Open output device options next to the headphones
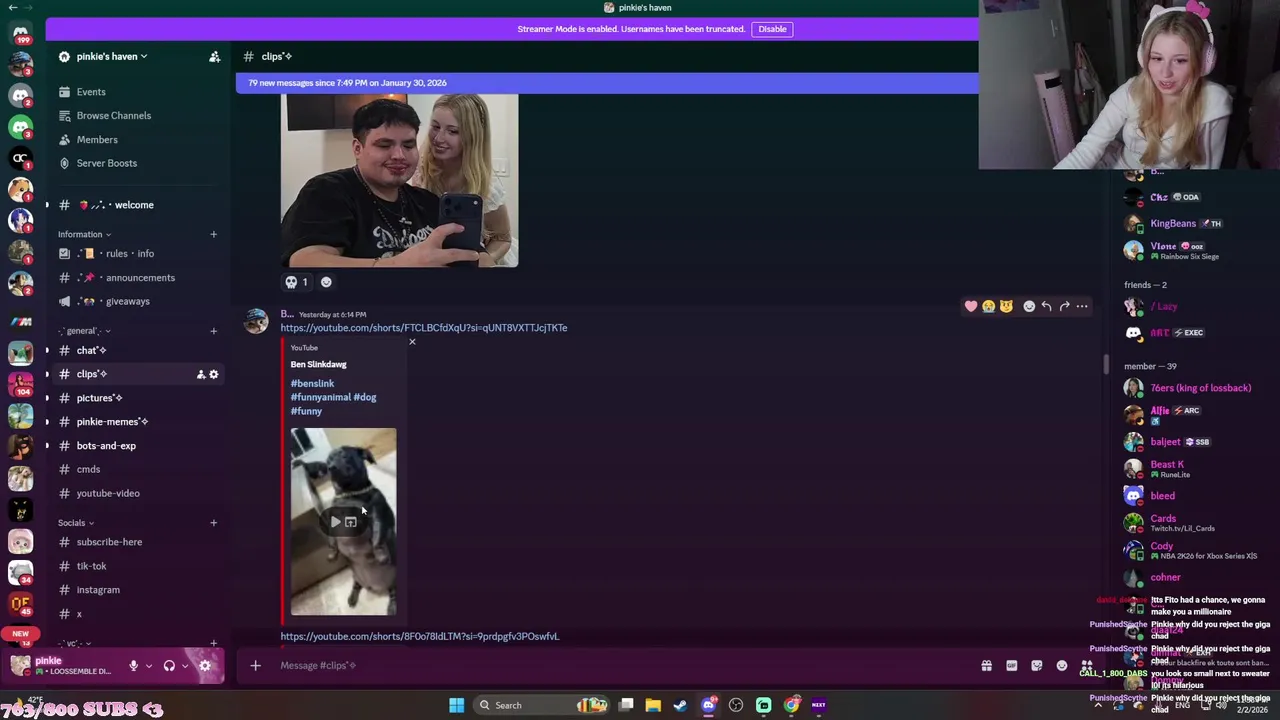The image size is (1280, 720). [185, 666]
